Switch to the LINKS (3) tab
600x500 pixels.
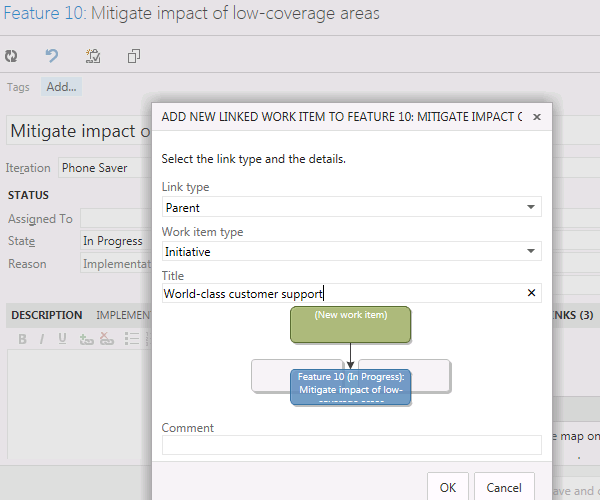pyautogui.click(x=572, y=315)
